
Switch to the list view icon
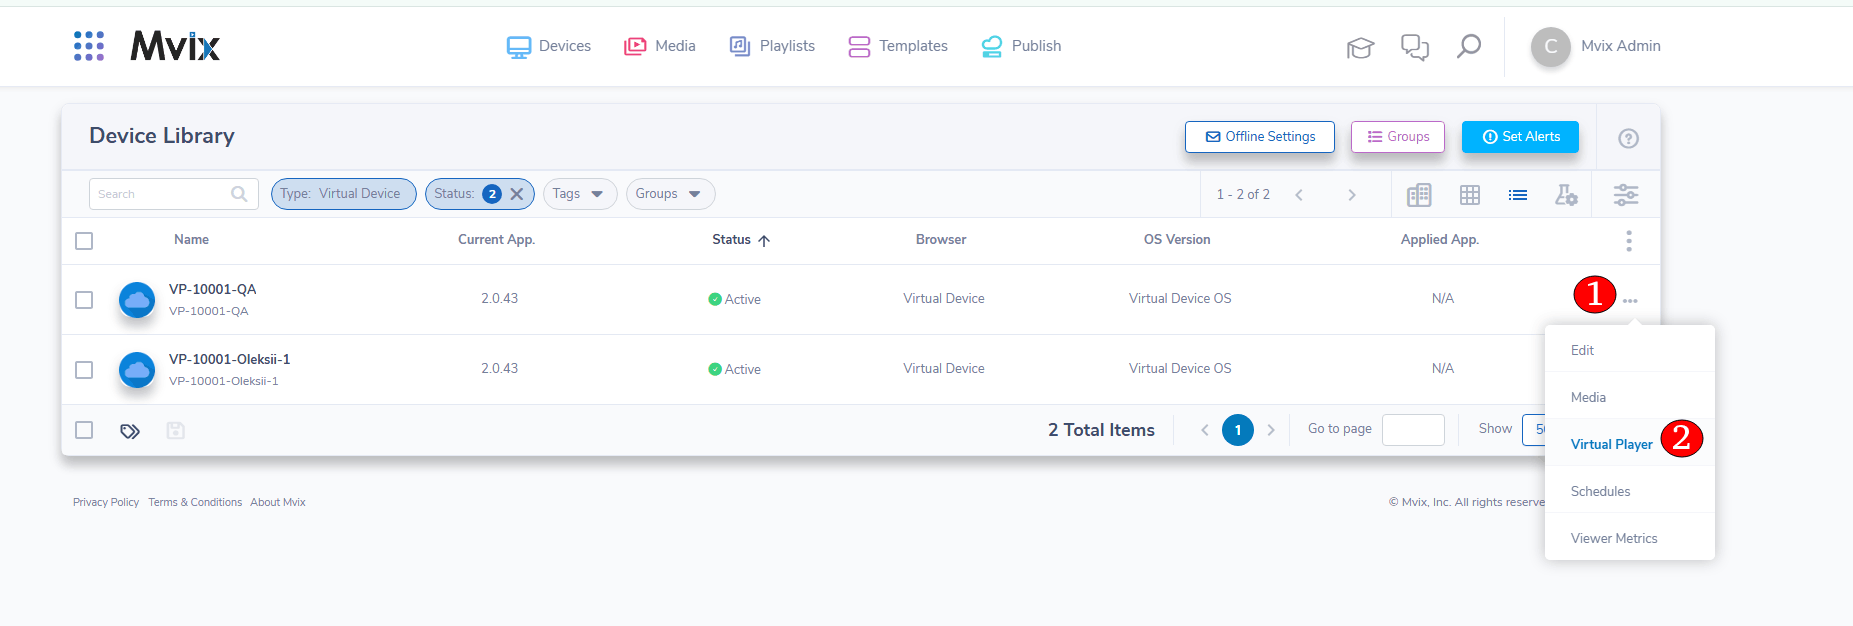coord(1518,195)
